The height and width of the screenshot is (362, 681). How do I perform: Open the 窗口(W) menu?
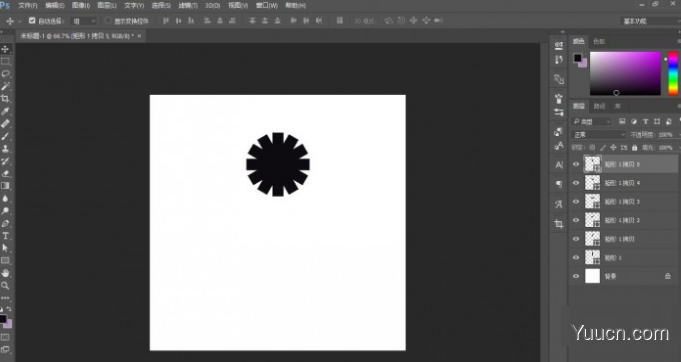[267, 6]
